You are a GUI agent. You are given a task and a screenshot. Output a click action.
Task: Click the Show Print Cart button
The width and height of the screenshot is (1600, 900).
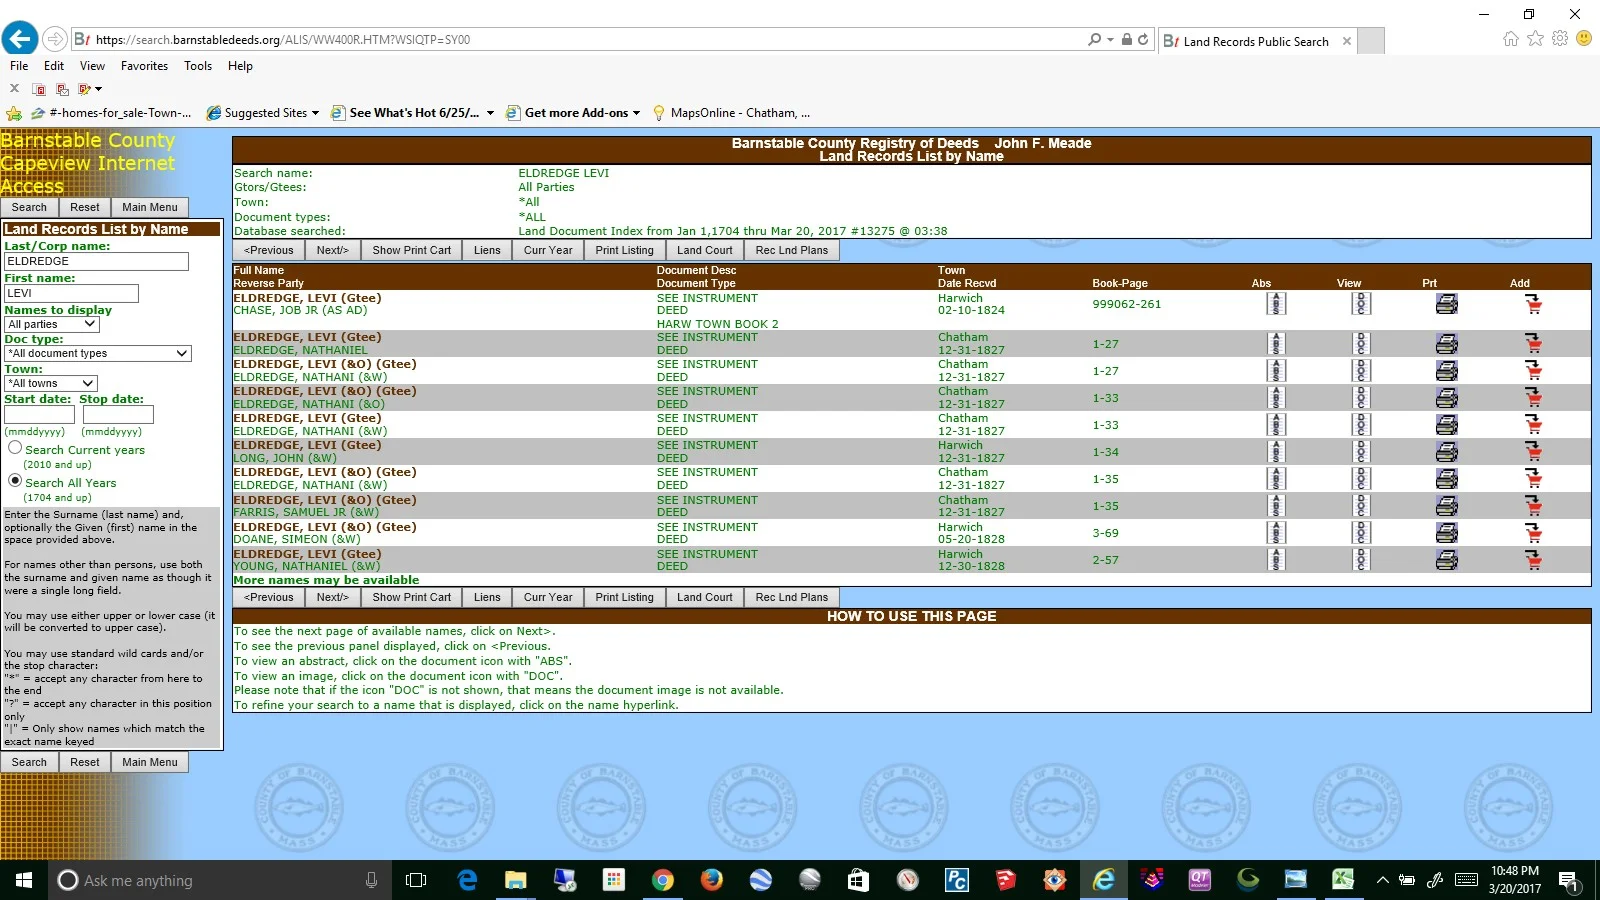coord(410,249)
